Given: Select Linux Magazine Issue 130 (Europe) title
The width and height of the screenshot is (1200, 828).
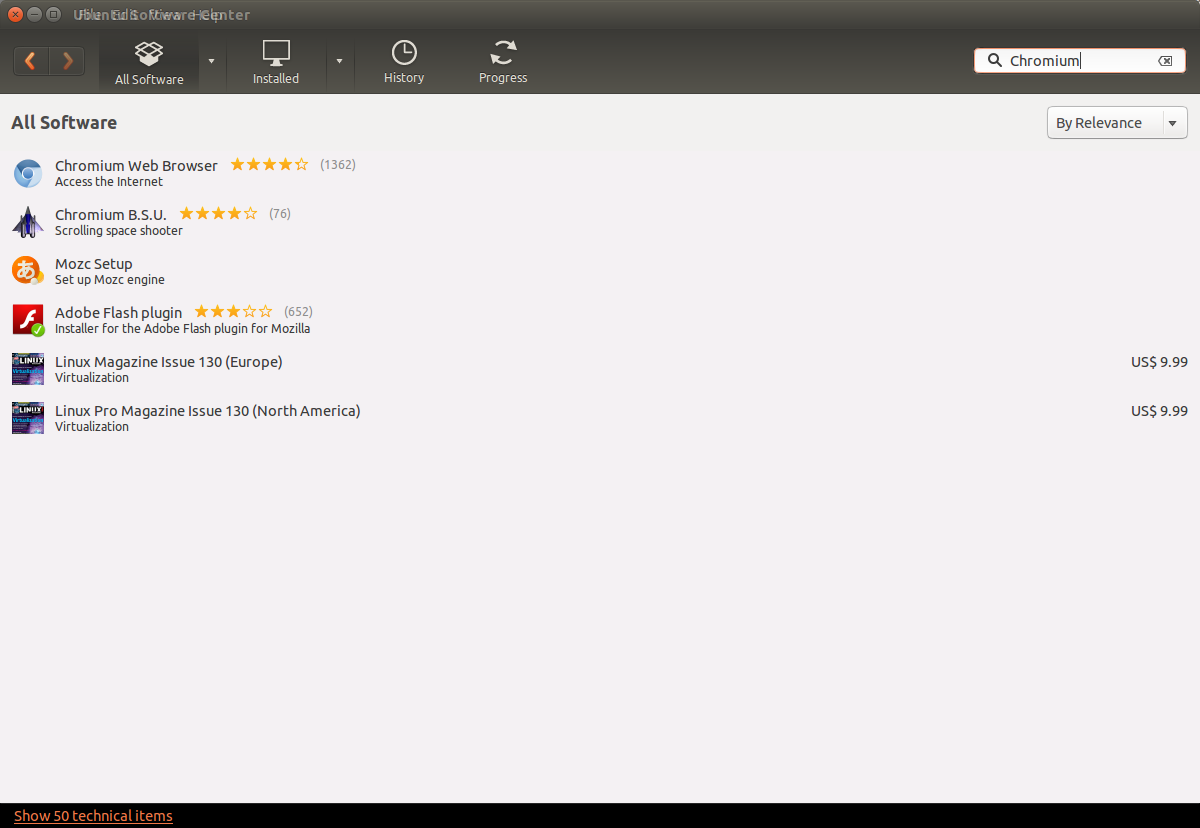Looking at the screenshot, I should click(169, 361).
